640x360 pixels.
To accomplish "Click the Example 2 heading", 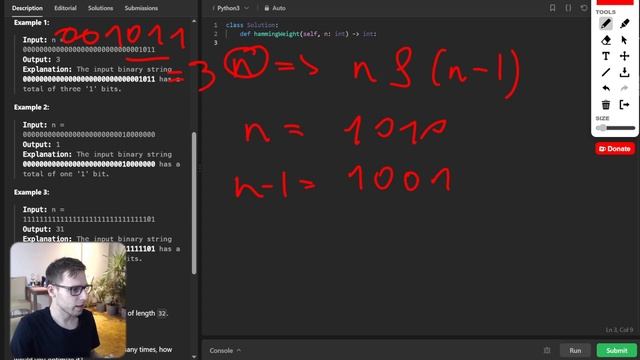I will click(x=31, y=107).
